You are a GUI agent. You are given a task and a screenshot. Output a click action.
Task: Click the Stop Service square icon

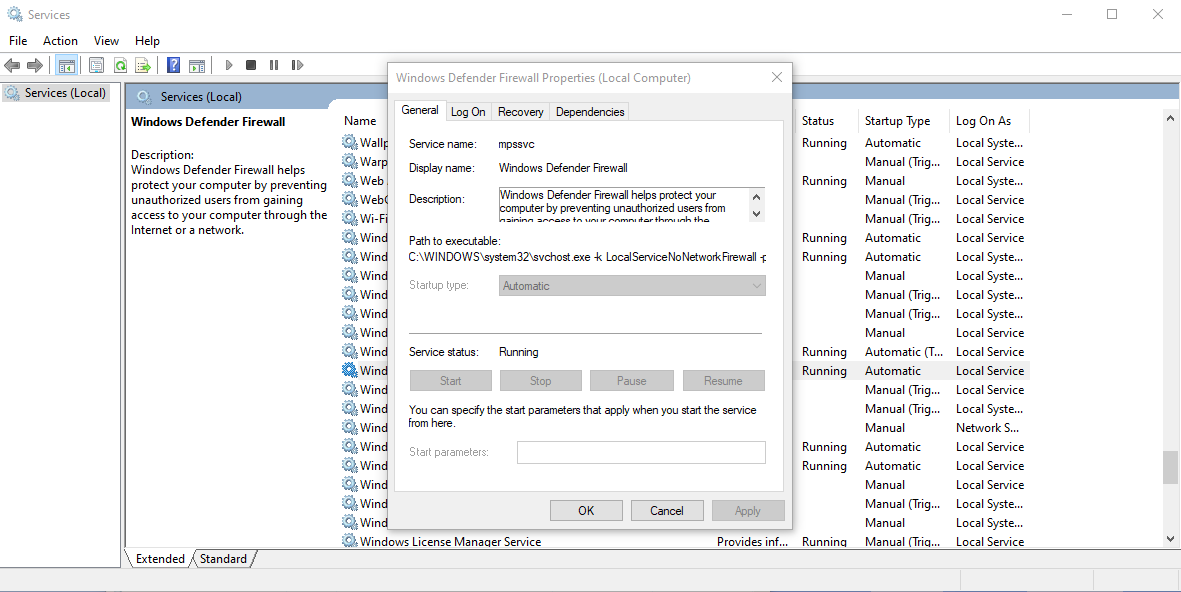pyautogui.click(x=250, y=66)
